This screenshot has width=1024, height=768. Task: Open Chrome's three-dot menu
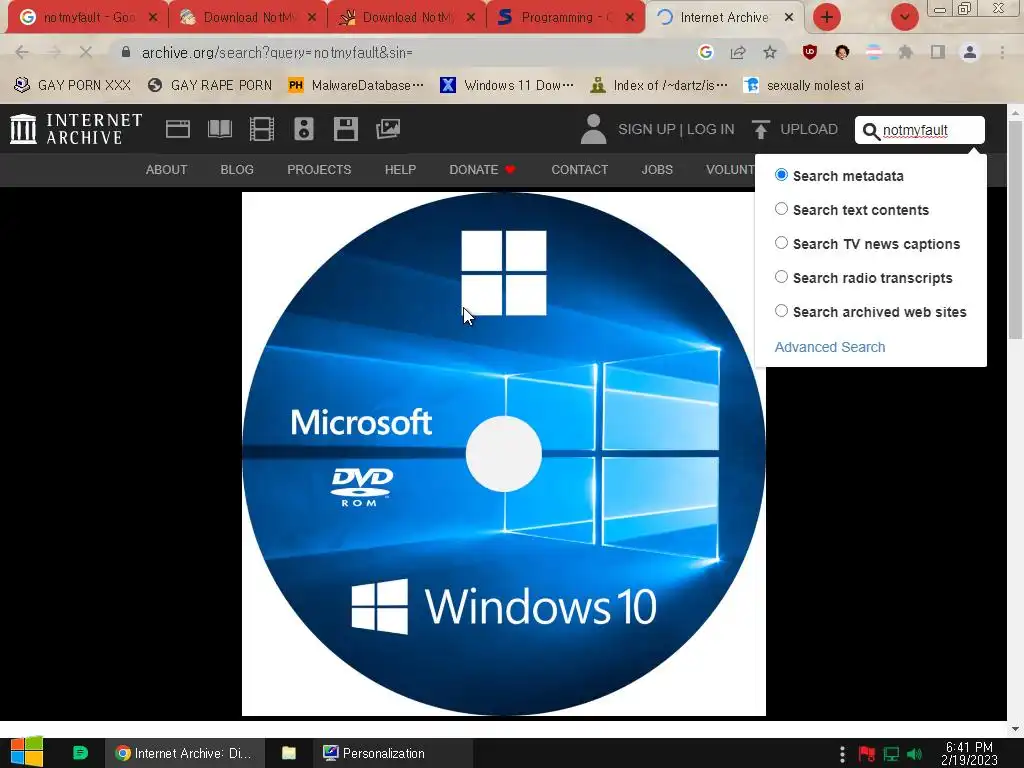pyautogui.click(x=1002, y=52)
